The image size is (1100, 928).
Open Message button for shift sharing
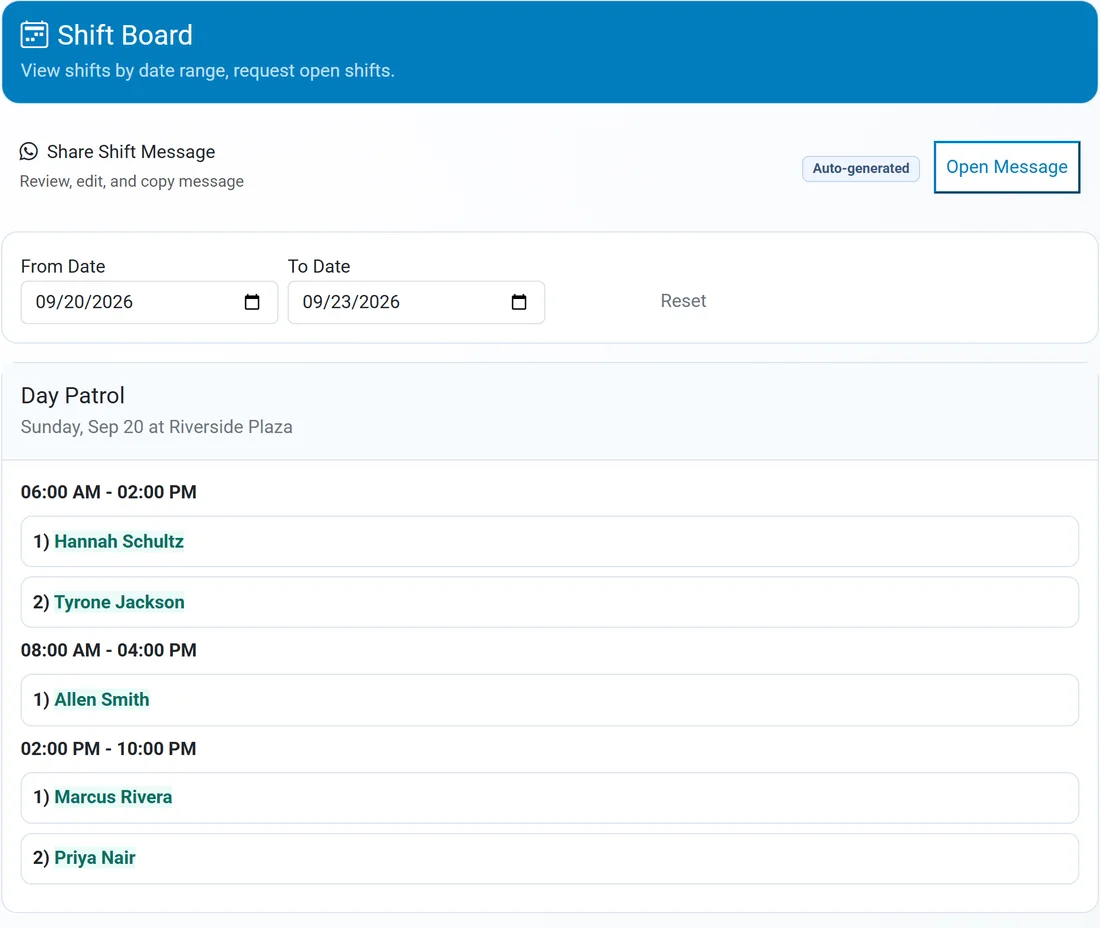click(1007, 167)
